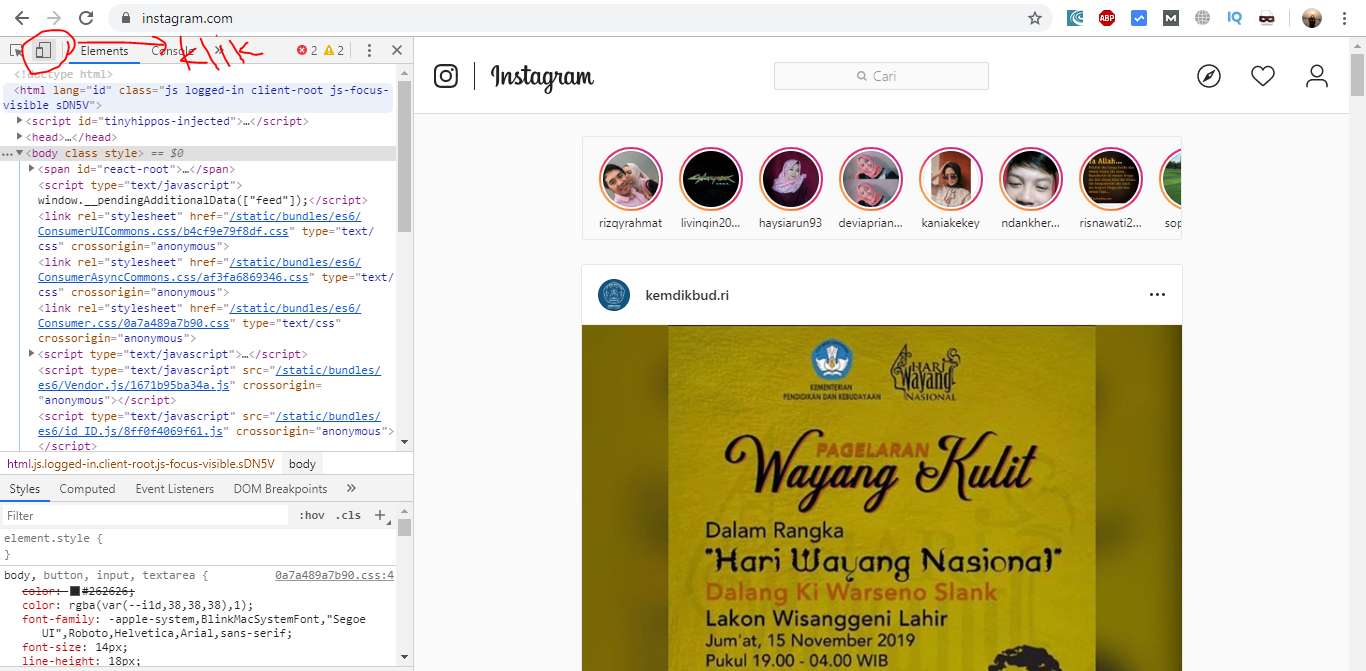Open the blue checkmark chart extension
The width and height of the screenshot is (1366, 671).
(x=1139, y=18)
